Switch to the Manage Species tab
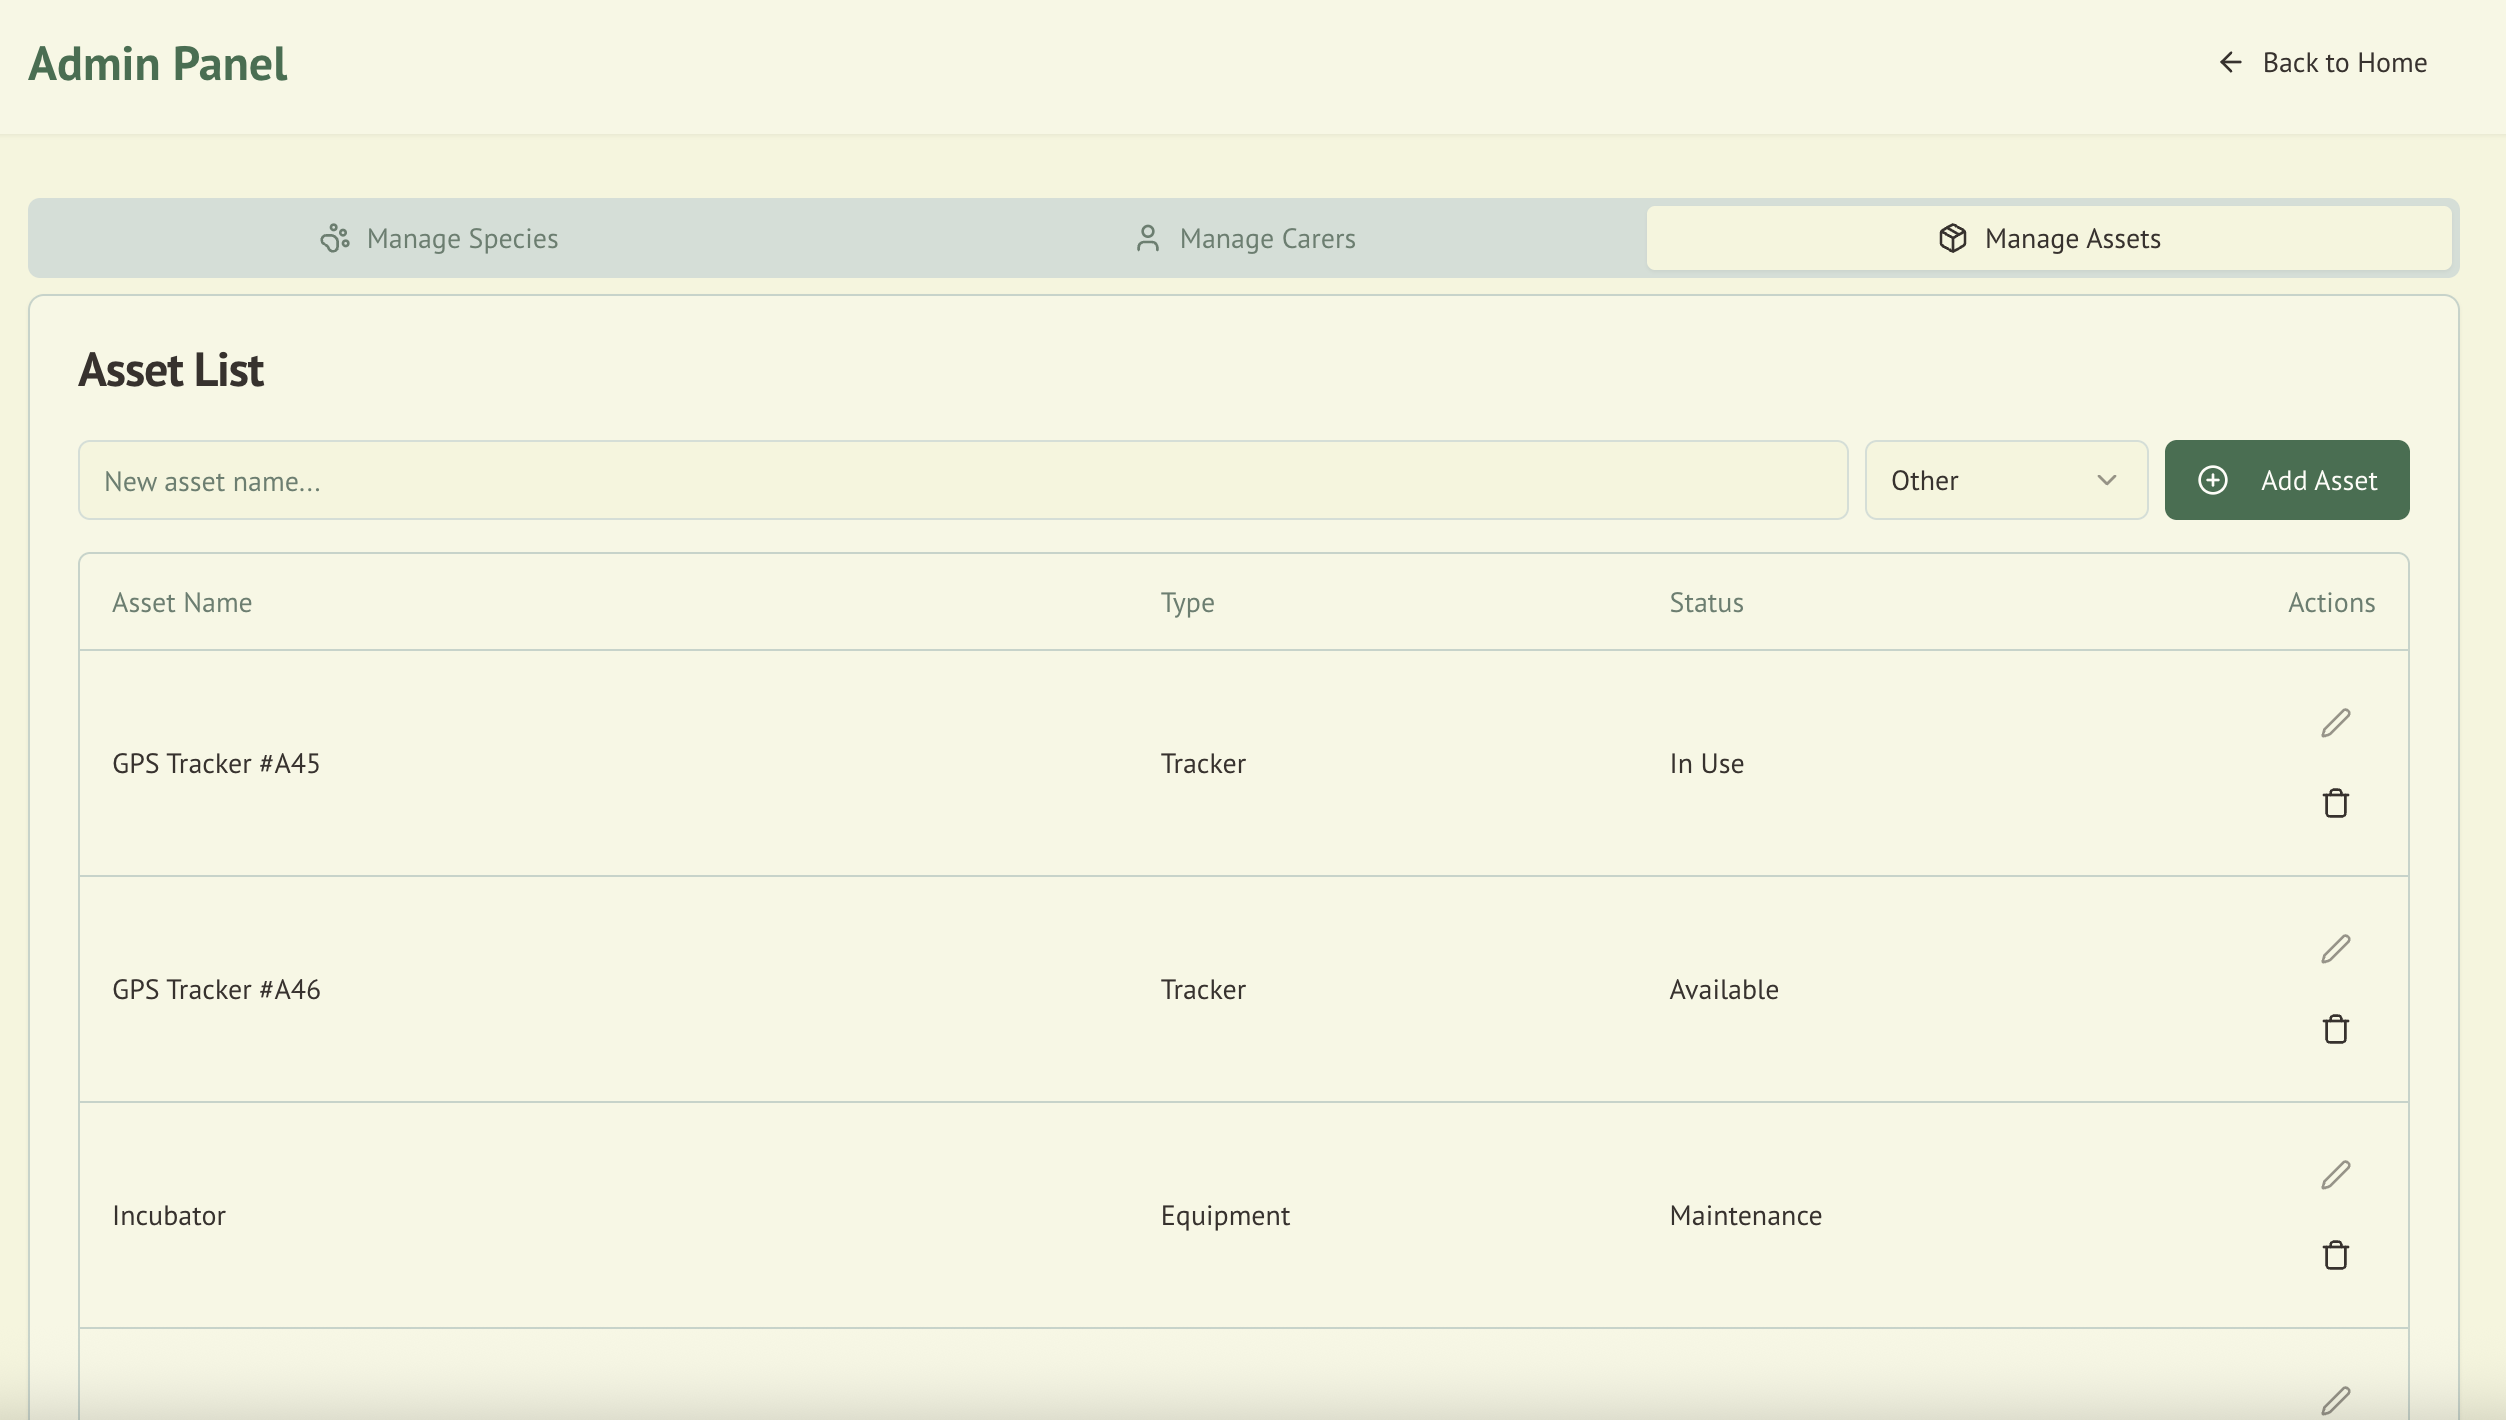Image resolution: width=2506 pixels, height=1420 pixels. point(439,239)
